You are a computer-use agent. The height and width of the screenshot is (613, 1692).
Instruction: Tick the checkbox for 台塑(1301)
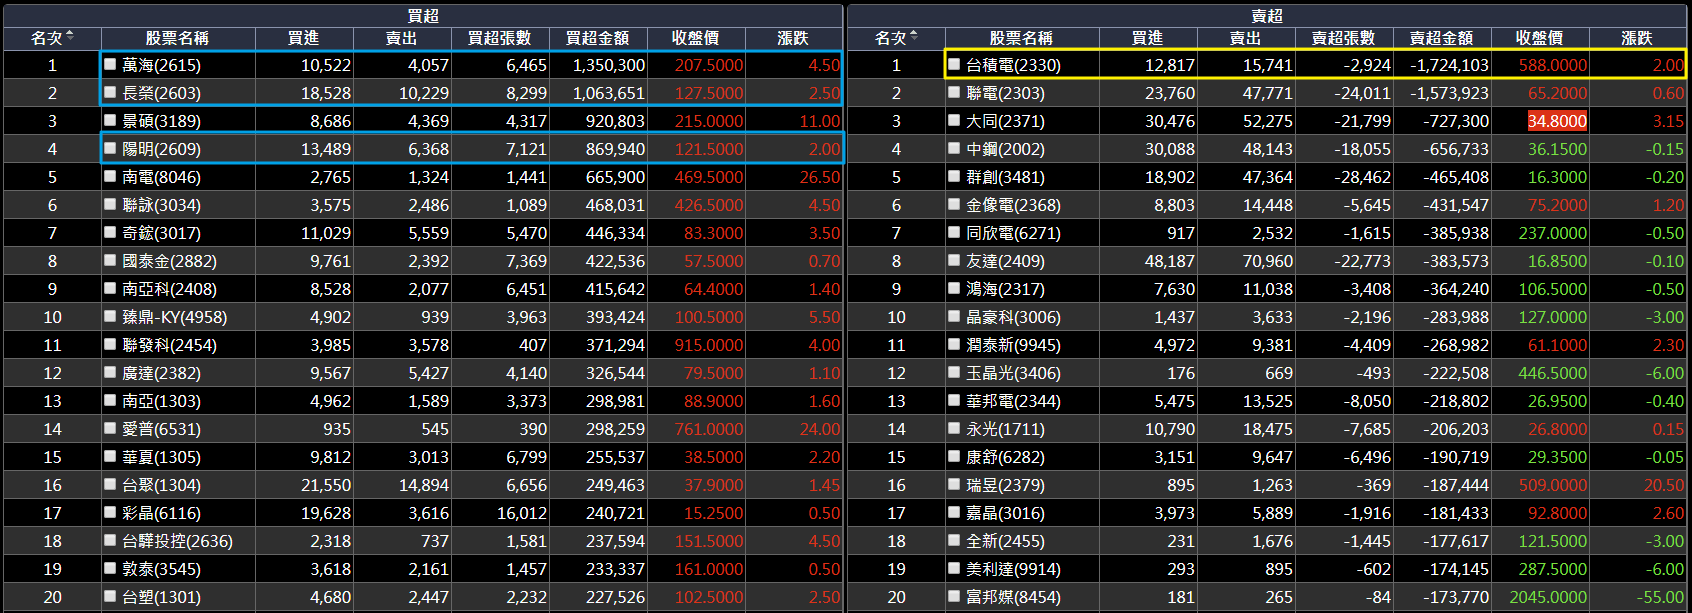[x=111, y=596]
